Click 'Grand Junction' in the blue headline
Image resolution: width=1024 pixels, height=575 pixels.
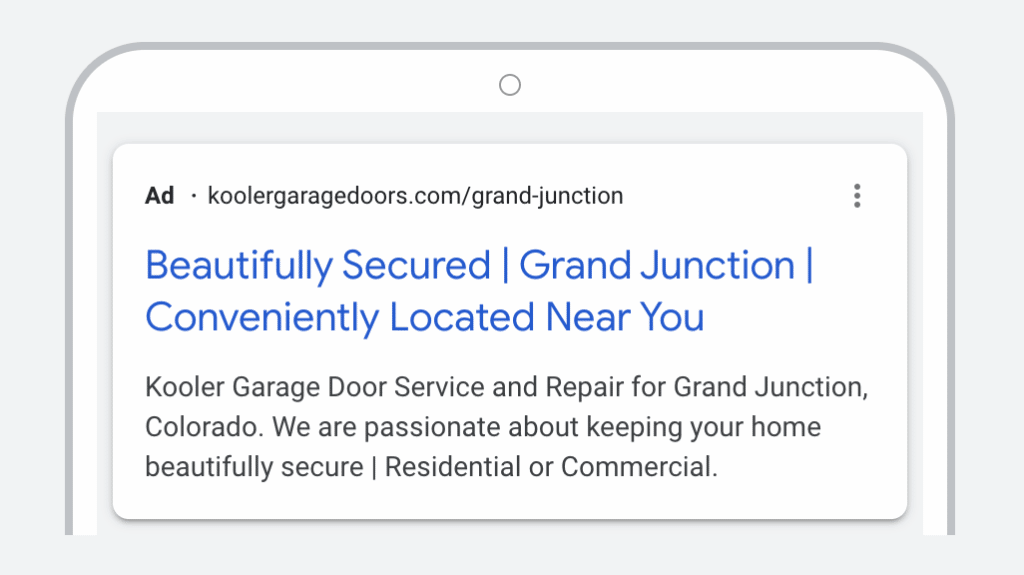click(x=656, y=265)
